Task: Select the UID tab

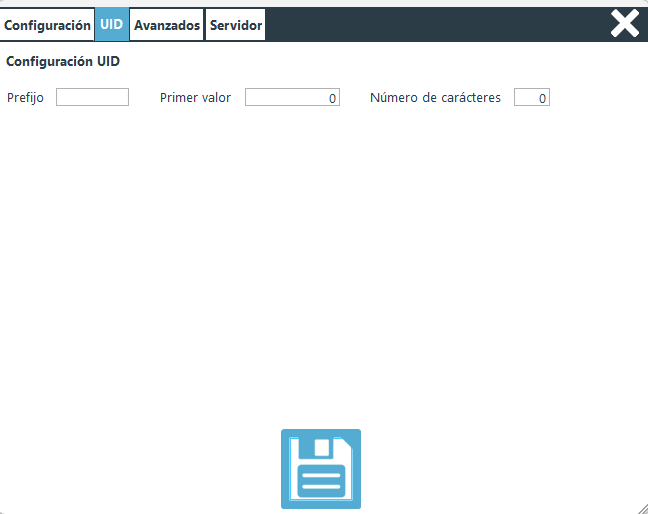Action: click(x=112, y=25)
